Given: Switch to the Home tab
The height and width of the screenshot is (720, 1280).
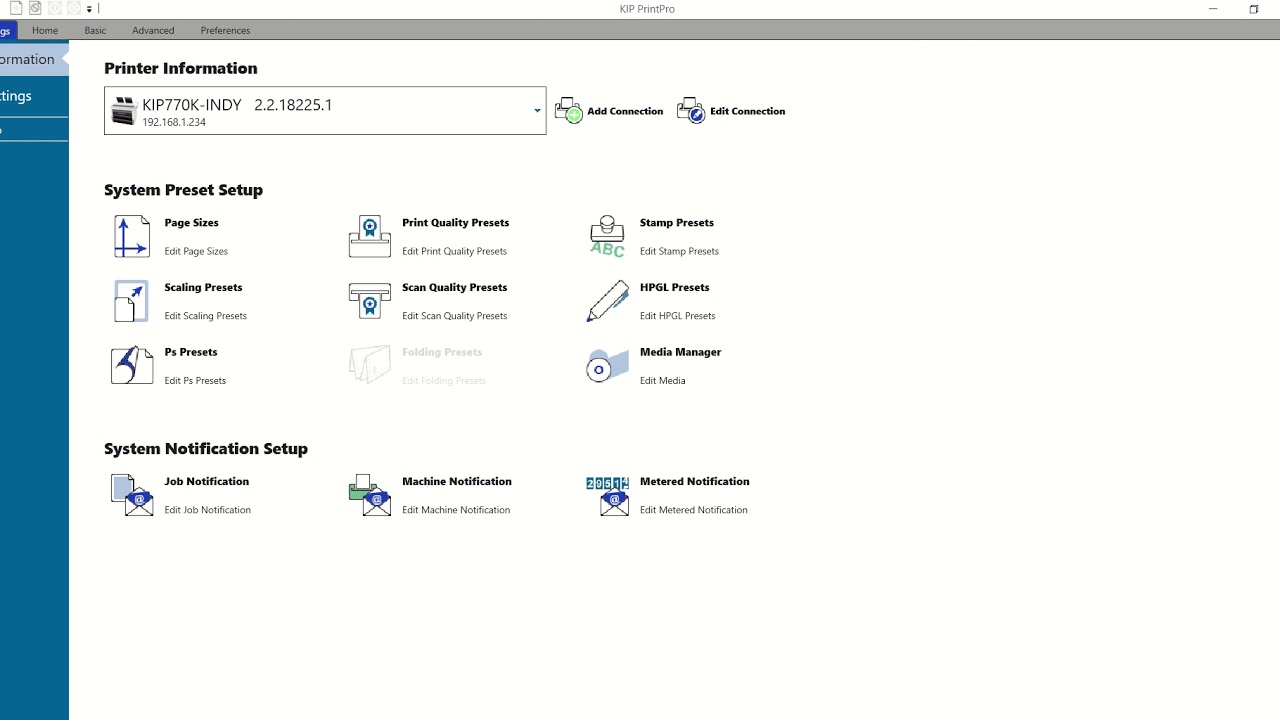Looking at the screenshot, I should point(45,30).
